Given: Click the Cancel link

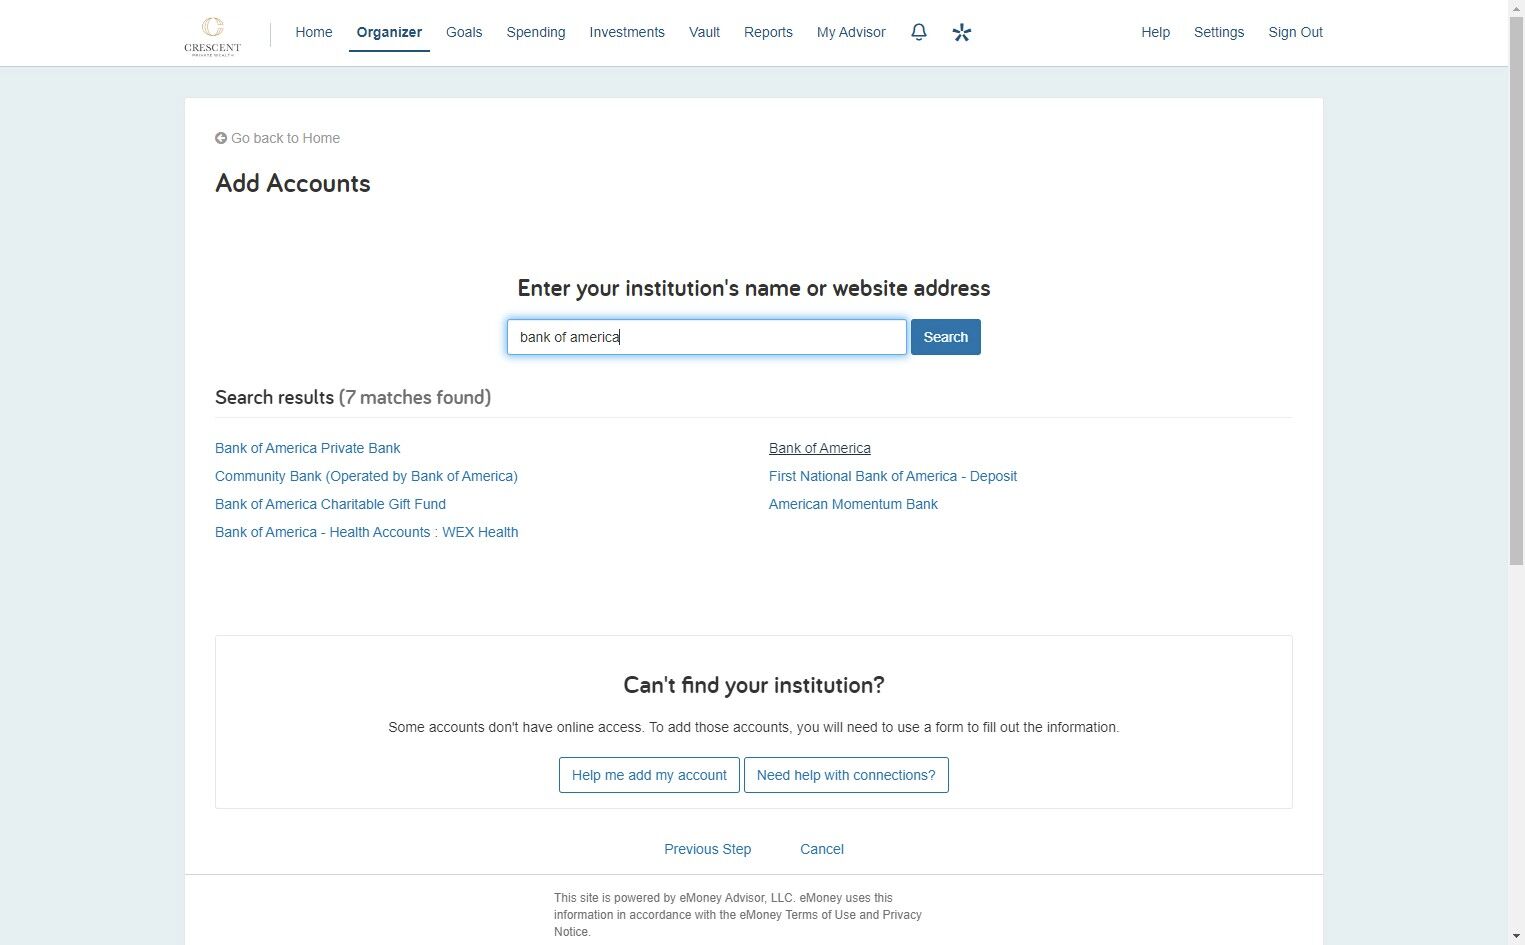Looking at the screenshot, I should coord(822,849).
